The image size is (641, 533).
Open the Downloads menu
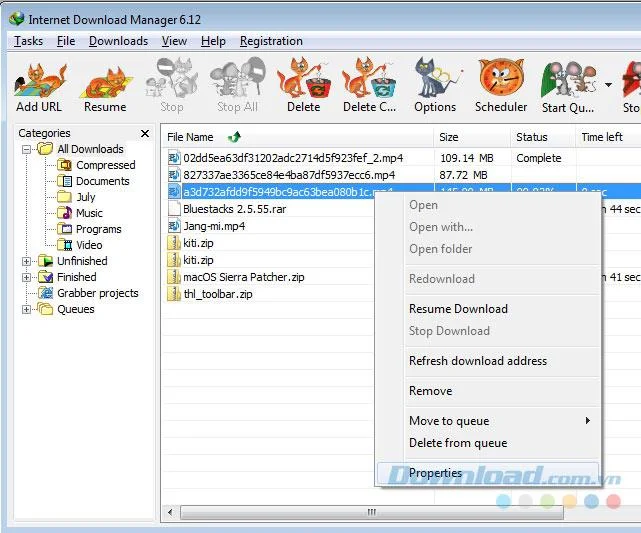119,41
